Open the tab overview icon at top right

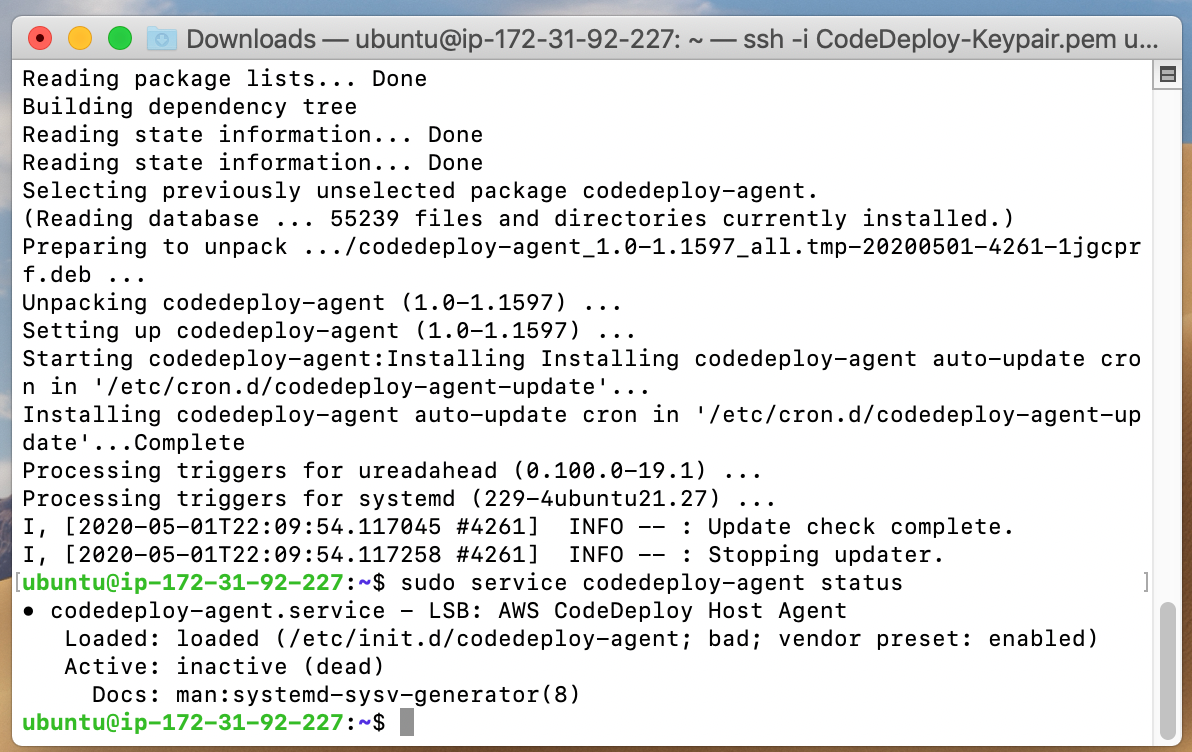click(x=1167, y=75)
